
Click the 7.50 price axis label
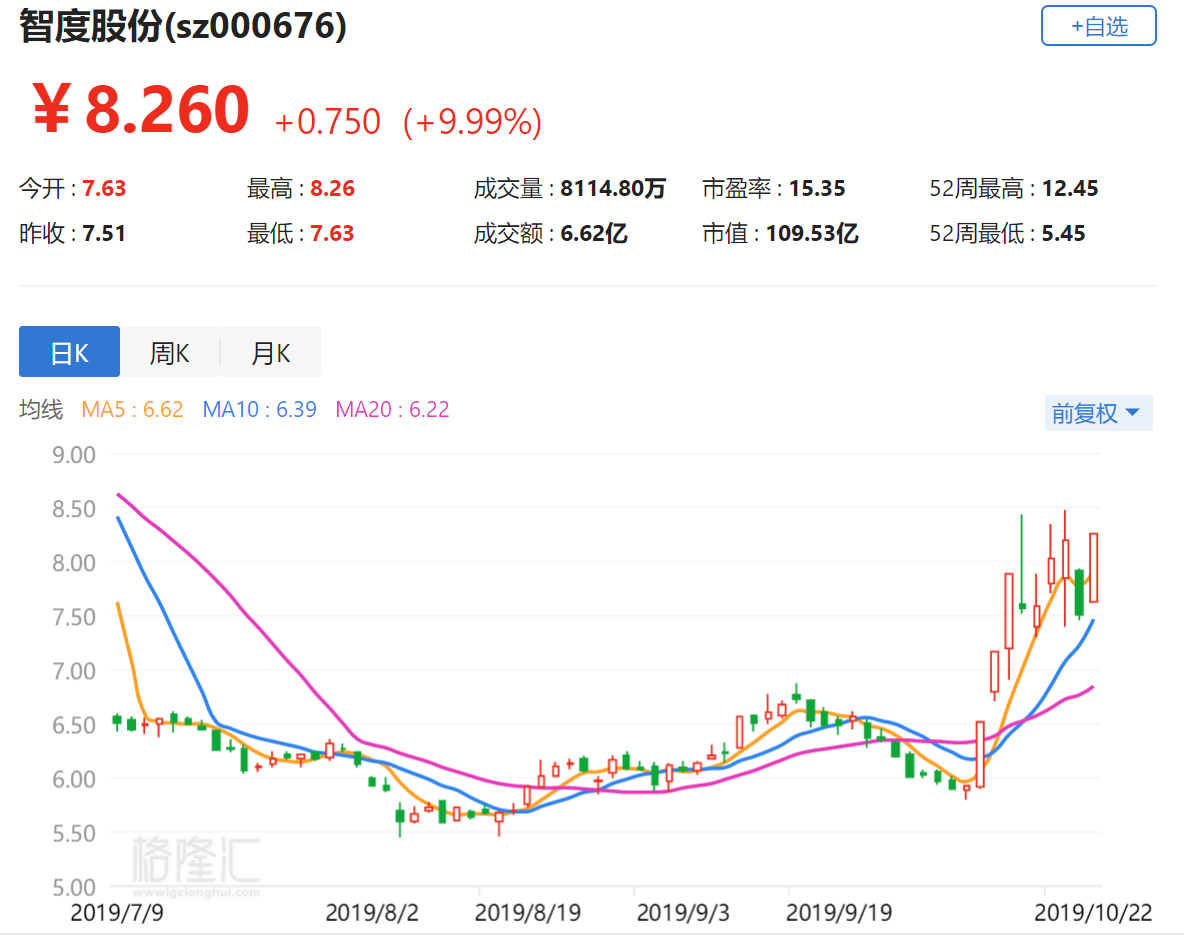point(74,617)
